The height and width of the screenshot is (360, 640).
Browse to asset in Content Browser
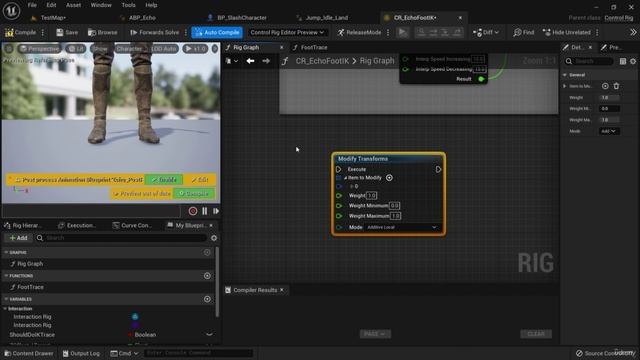102,32
